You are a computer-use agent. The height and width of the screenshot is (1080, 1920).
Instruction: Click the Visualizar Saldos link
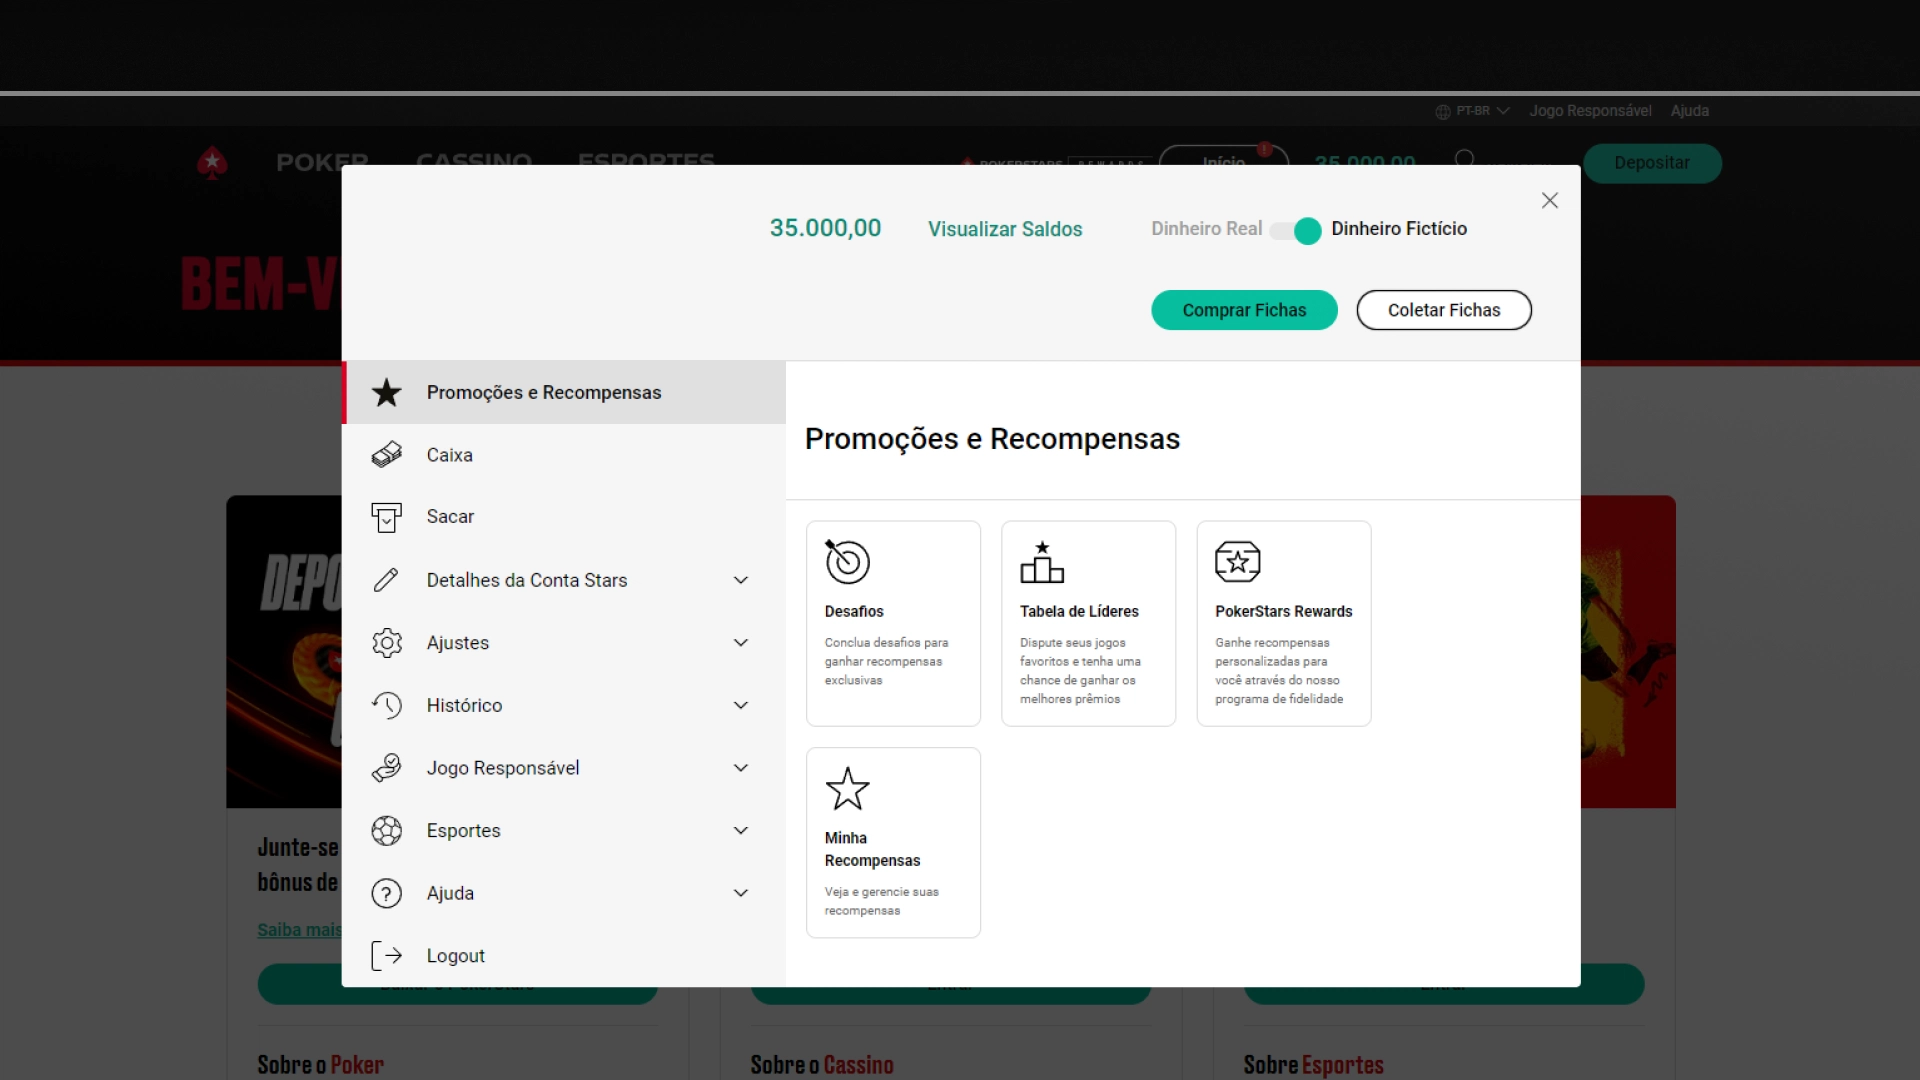coord(1005,229)
